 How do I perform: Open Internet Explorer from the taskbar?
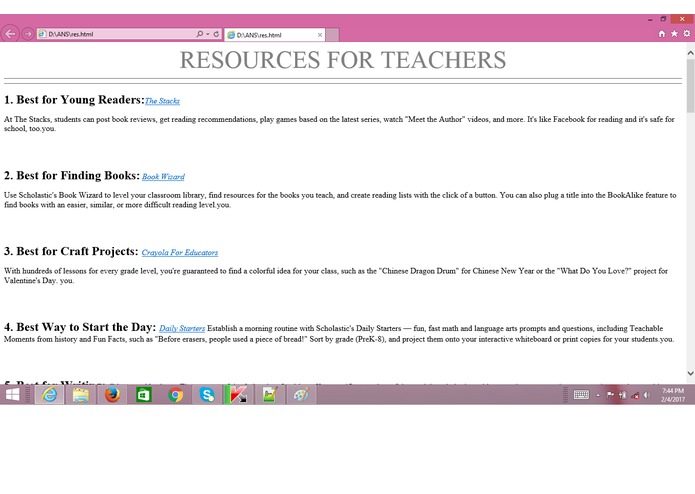(50, 394)
